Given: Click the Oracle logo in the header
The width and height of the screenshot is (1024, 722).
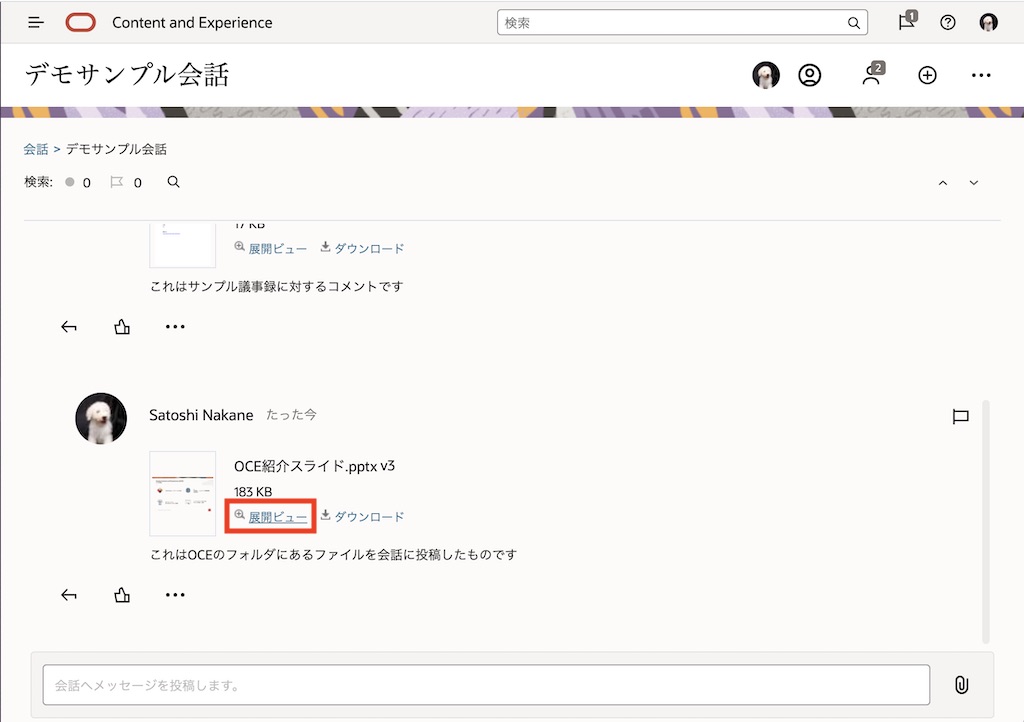Looking at the screenshot, I should pos(81,22).
